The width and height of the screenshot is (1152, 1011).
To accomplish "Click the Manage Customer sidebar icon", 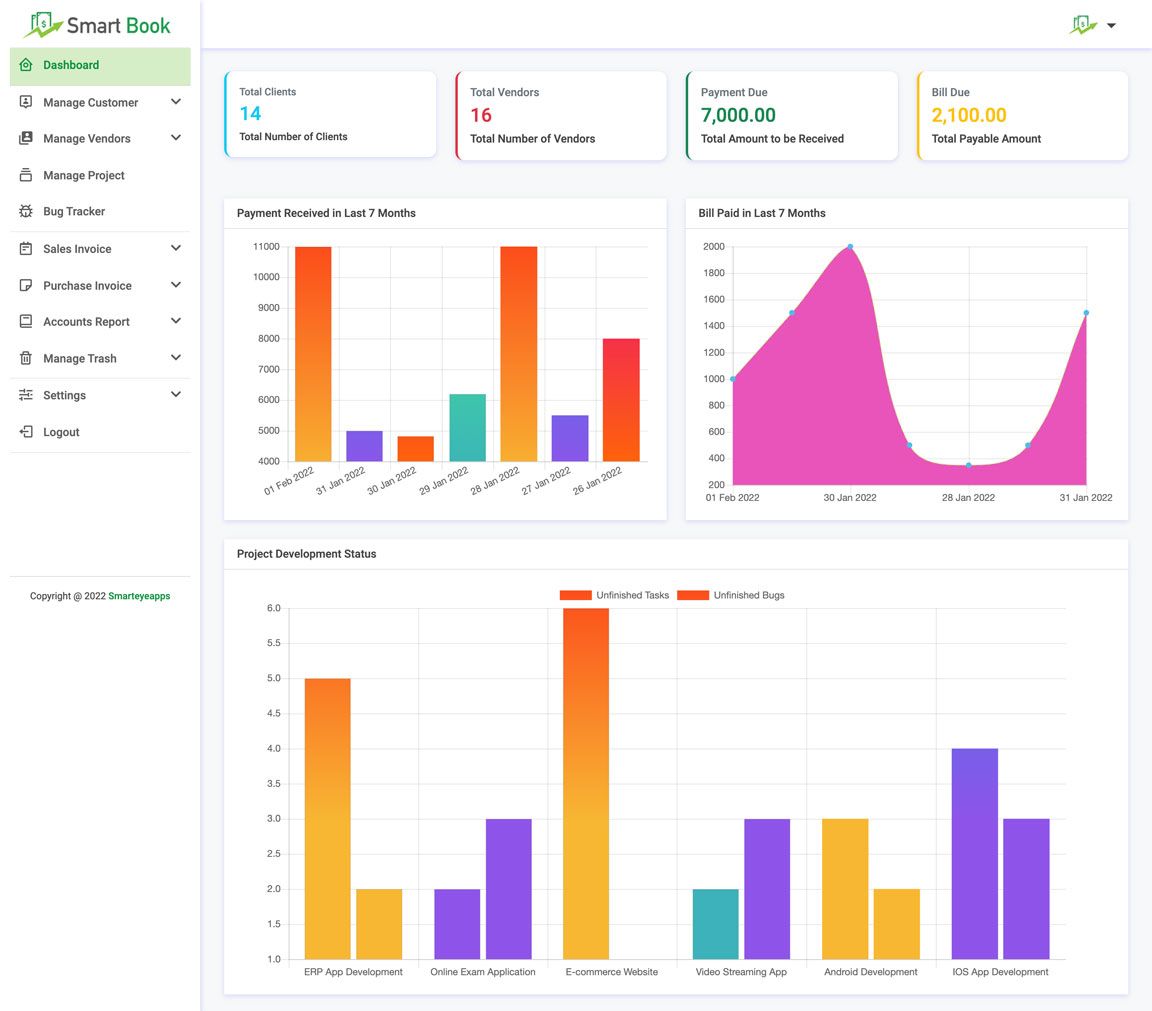I will pyautogui.click(x=26, y=102).
